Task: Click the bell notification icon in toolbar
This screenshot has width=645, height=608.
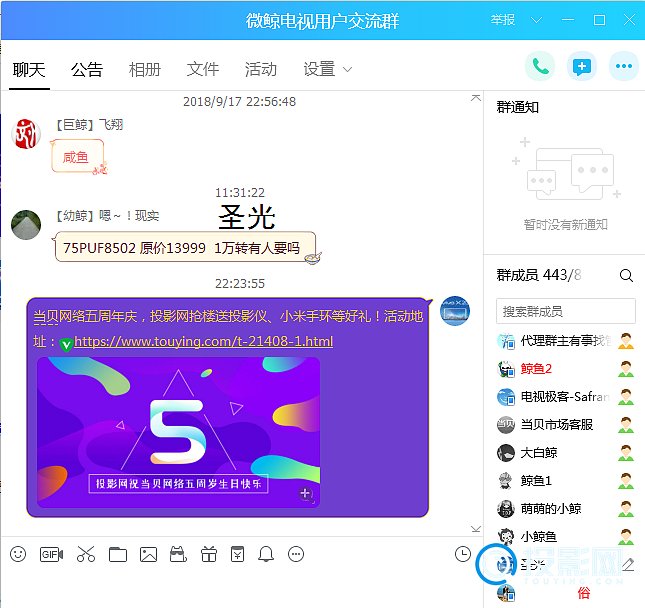Action: click(266, 554)
